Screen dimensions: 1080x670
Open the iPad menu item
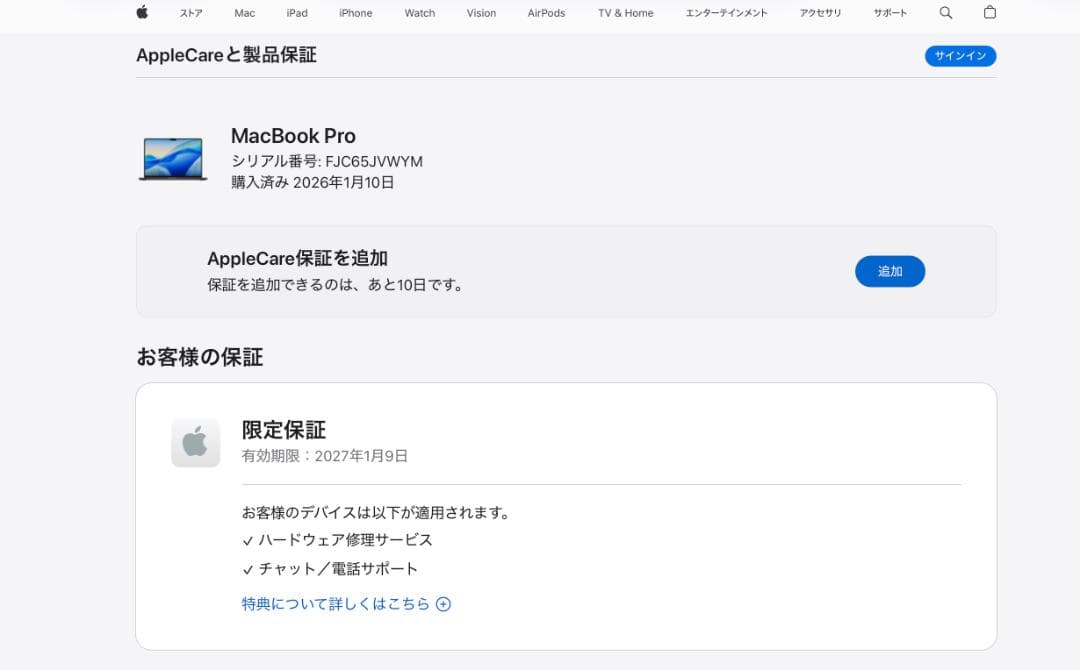[297, 13]
